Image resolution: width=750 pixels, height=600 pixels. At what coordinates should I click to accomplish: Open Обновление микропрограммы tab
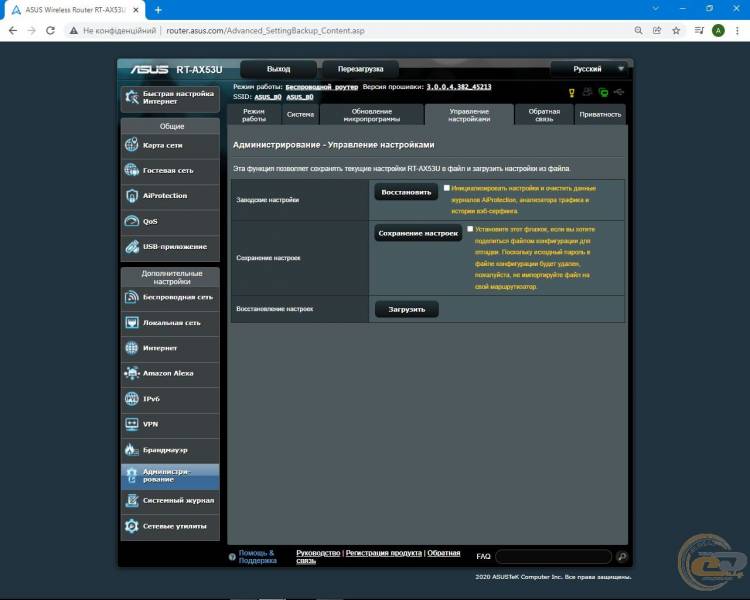[x=372, y=115]
